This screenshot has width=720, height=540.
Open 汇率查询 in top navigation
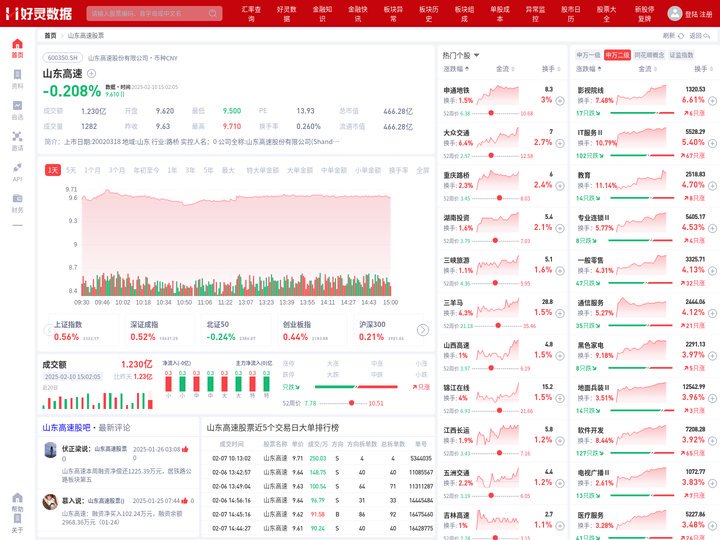pos(251,14)
